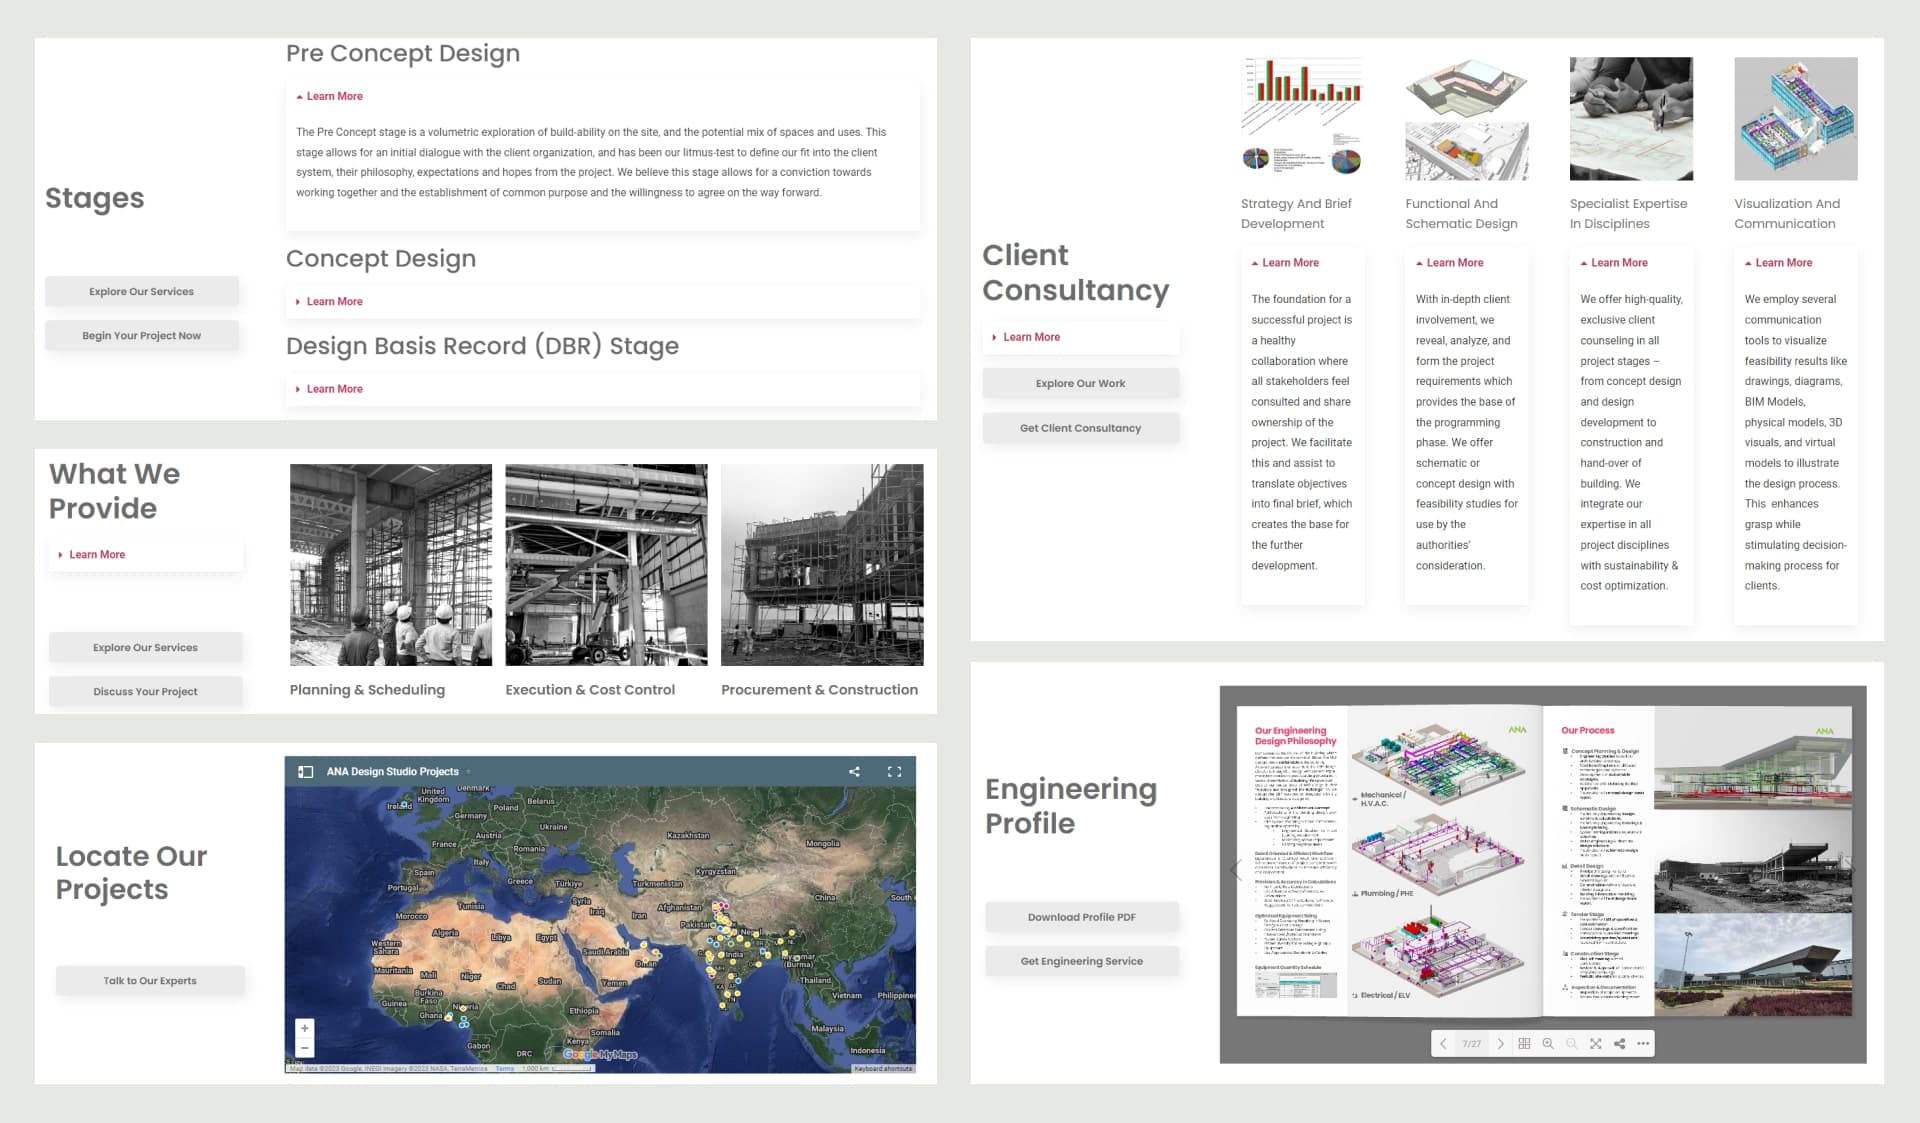Click the page number stepper in profile viewer

coord(1474,1044)
